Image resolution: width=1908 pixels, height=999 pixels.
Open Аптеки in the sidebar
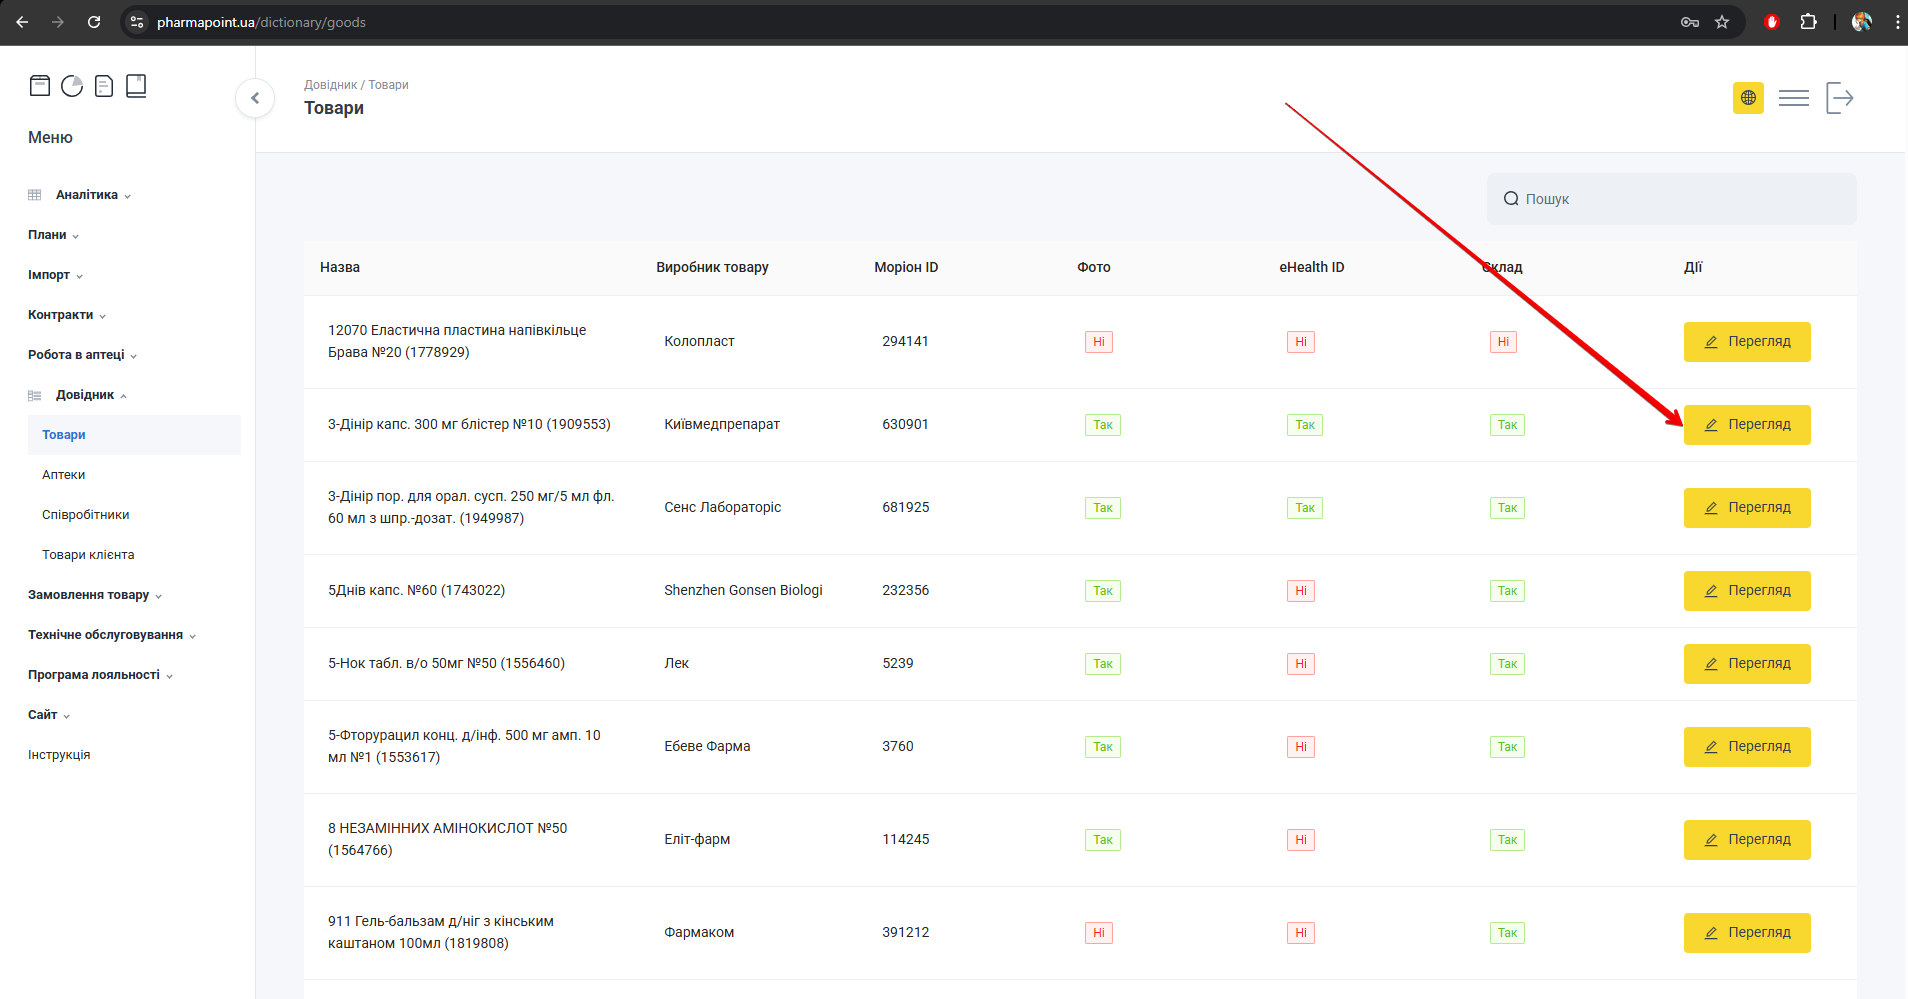64,475
